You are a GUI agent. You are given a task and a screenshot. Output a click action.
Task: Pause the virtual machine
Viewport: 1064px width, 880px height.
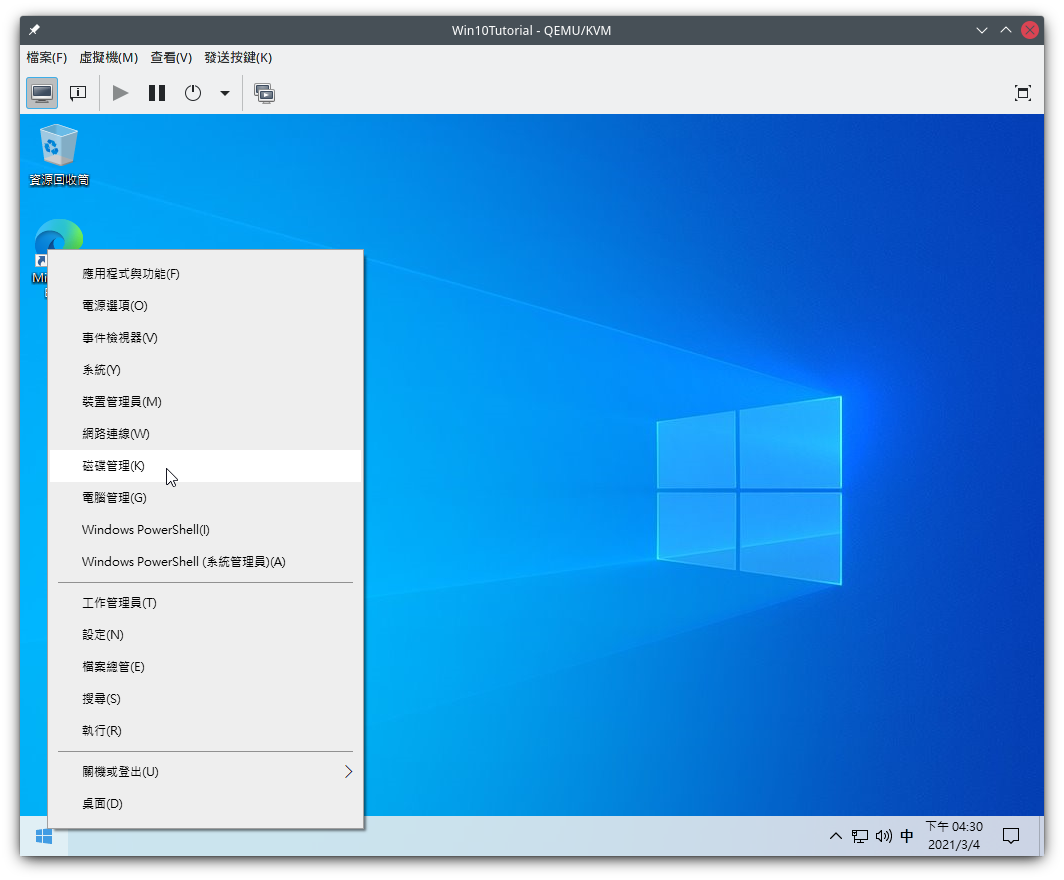[157, 93]
